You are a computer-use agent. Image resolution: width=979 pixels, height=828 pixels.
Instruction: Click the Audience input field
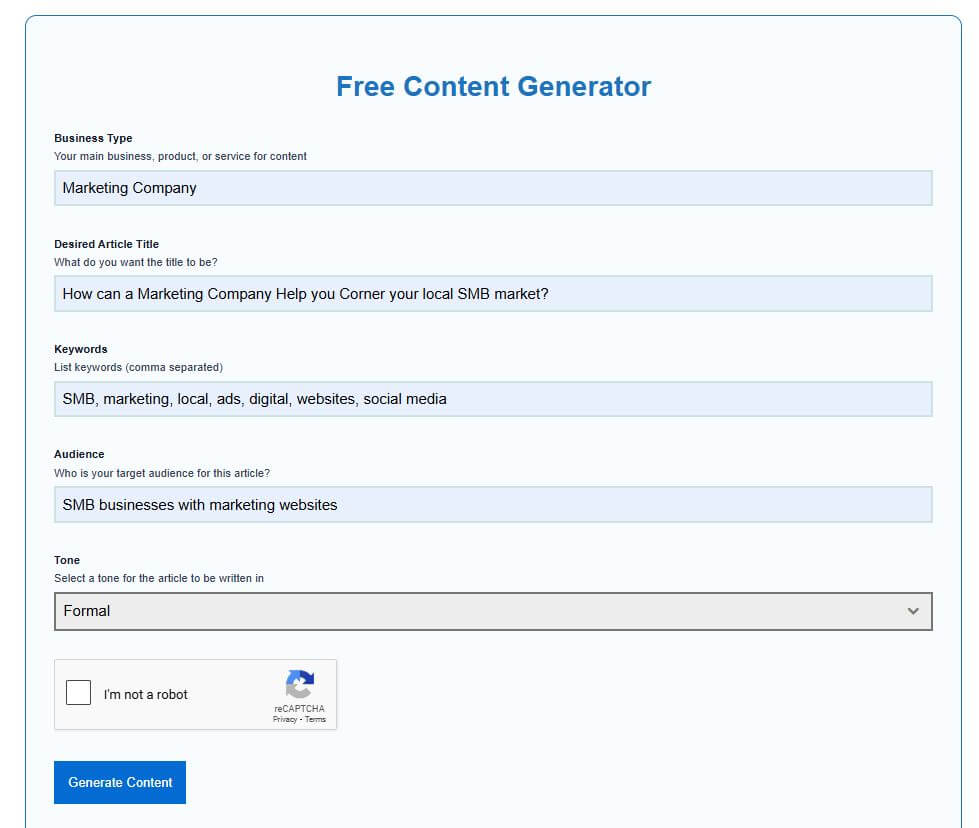click(x=493, y=504)
